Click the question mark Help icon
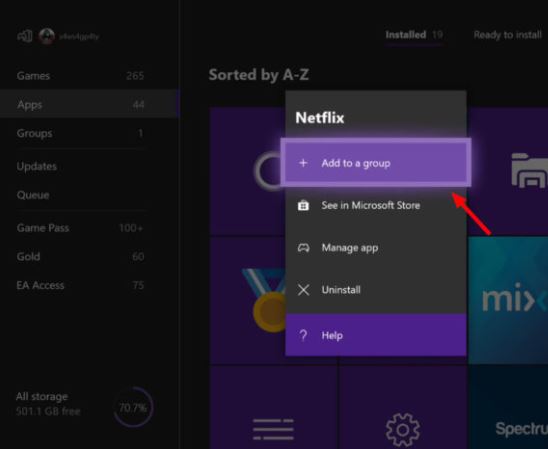This screenshot has width=548, height=449. click(x=303, y=335)
